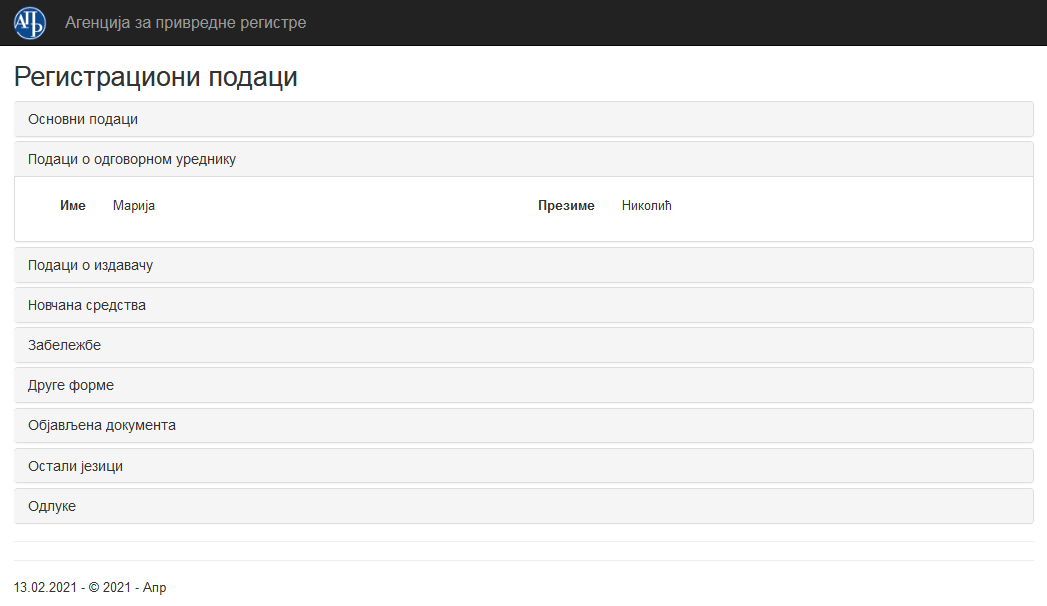Select the surname value Николић
The image size is (1047, 606).
pyautogui.click(x=647, y=206)
